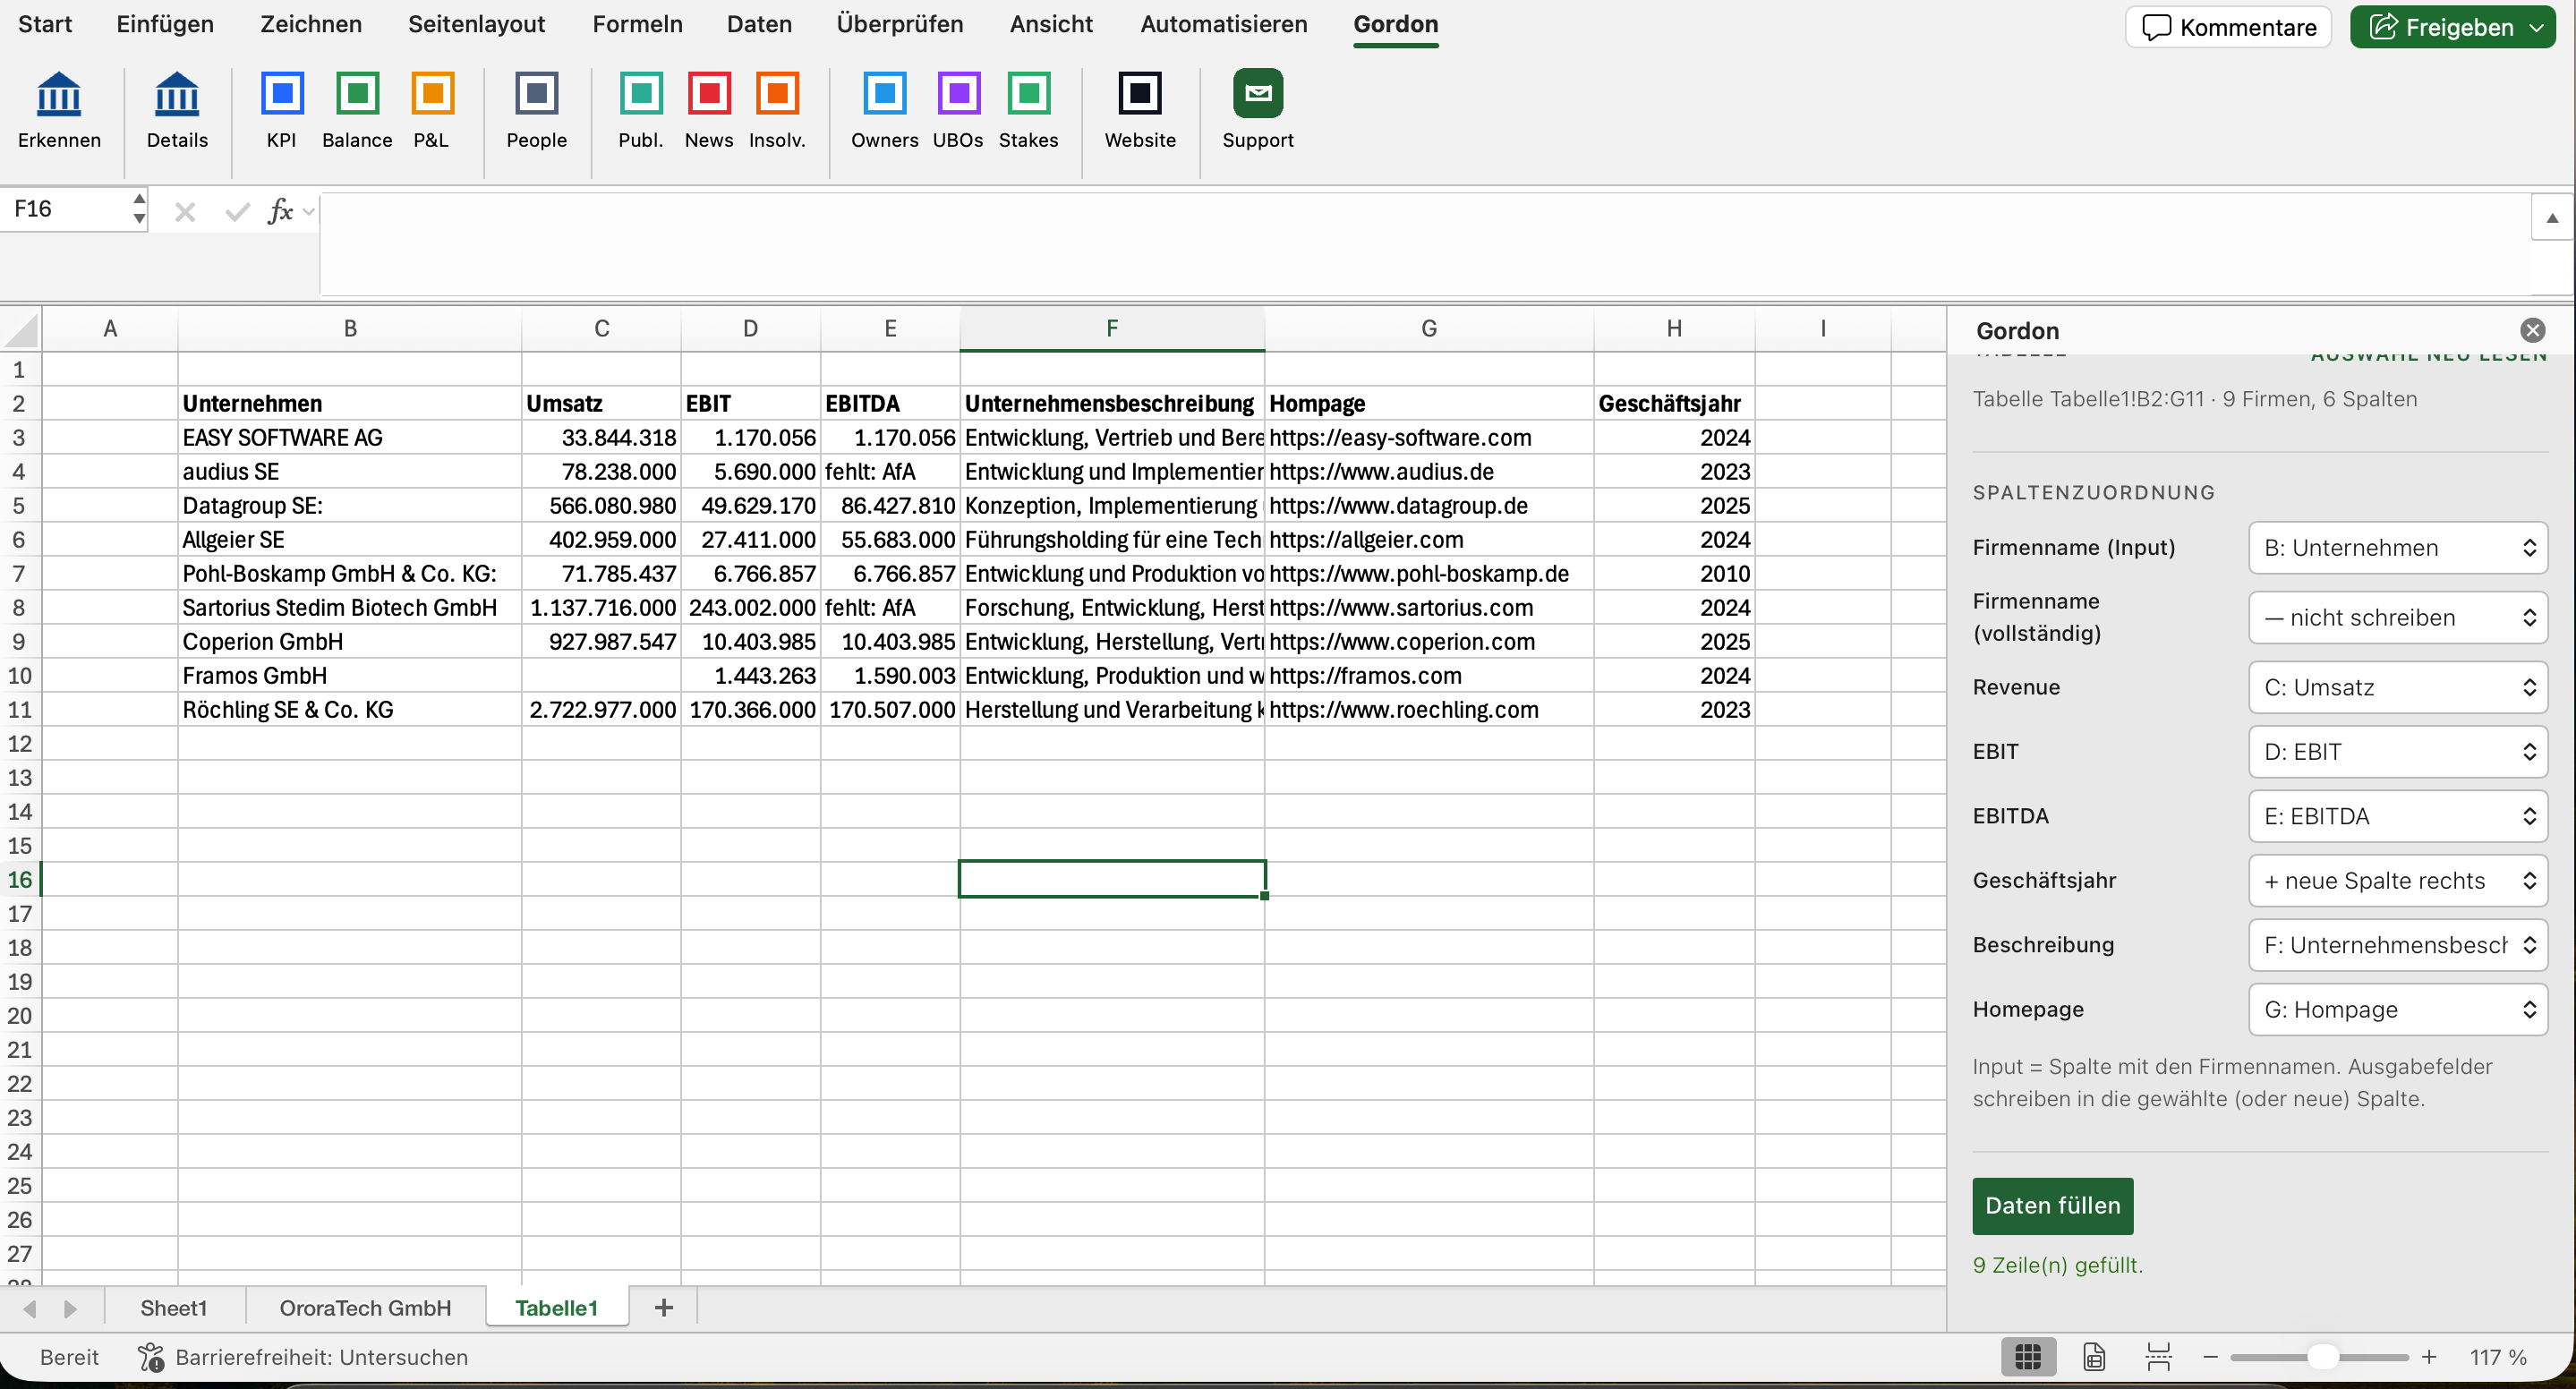This screenshot has height=1389, width=2576.
Task: Open the EBITDA column mapping dropdown
Action: click(x=2397, y=816)
